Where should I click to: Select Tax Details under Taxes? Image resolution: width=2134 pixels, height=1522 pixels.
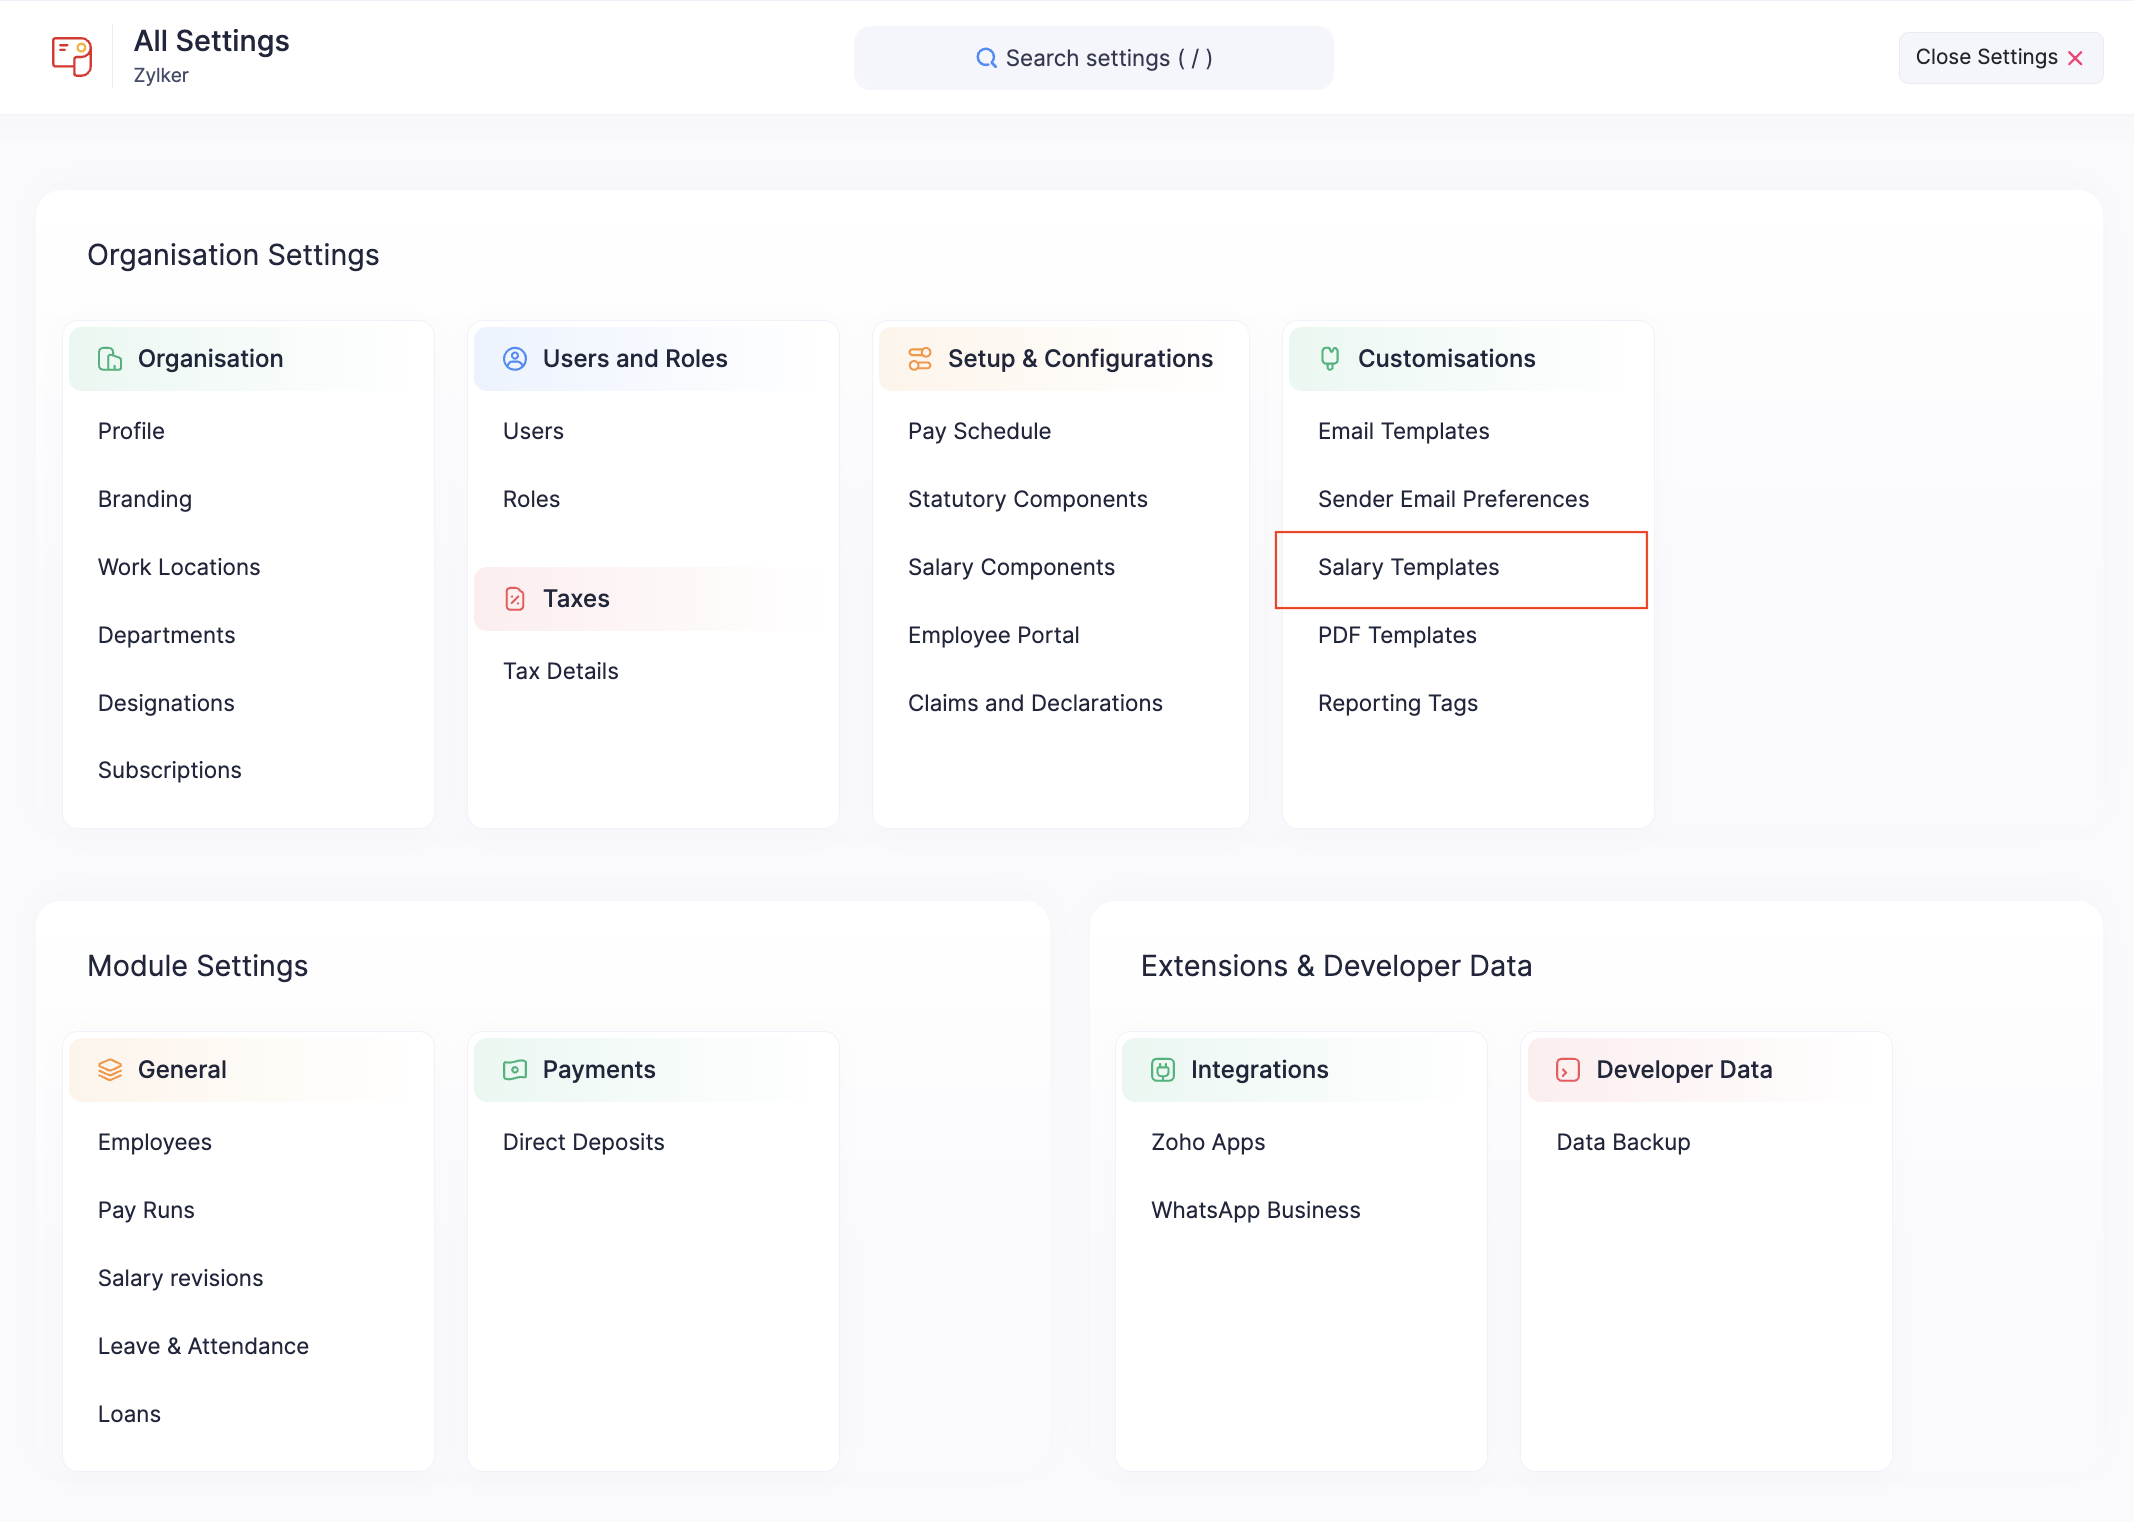(560, 672)
